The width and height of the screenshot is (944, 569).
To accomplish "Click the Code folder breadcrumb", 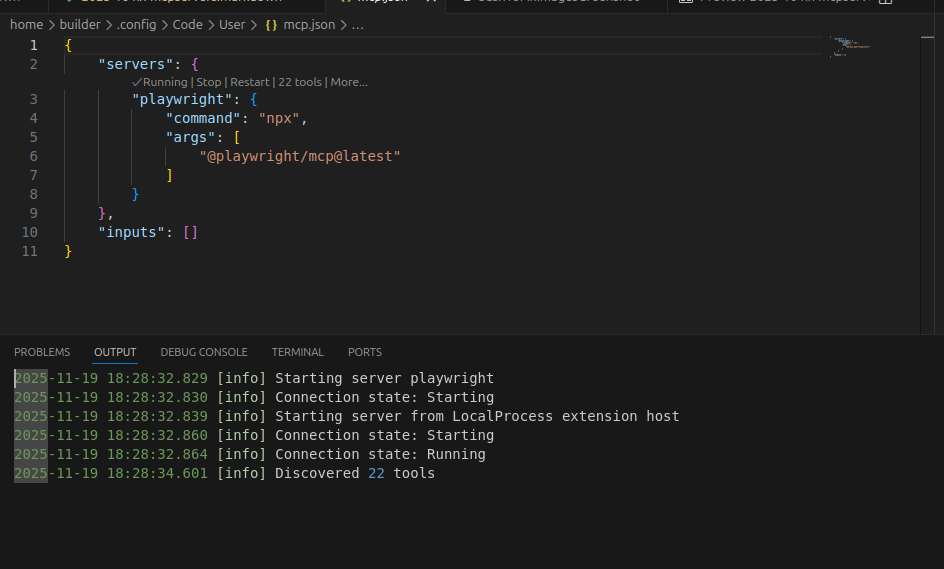I will (187, 24).
